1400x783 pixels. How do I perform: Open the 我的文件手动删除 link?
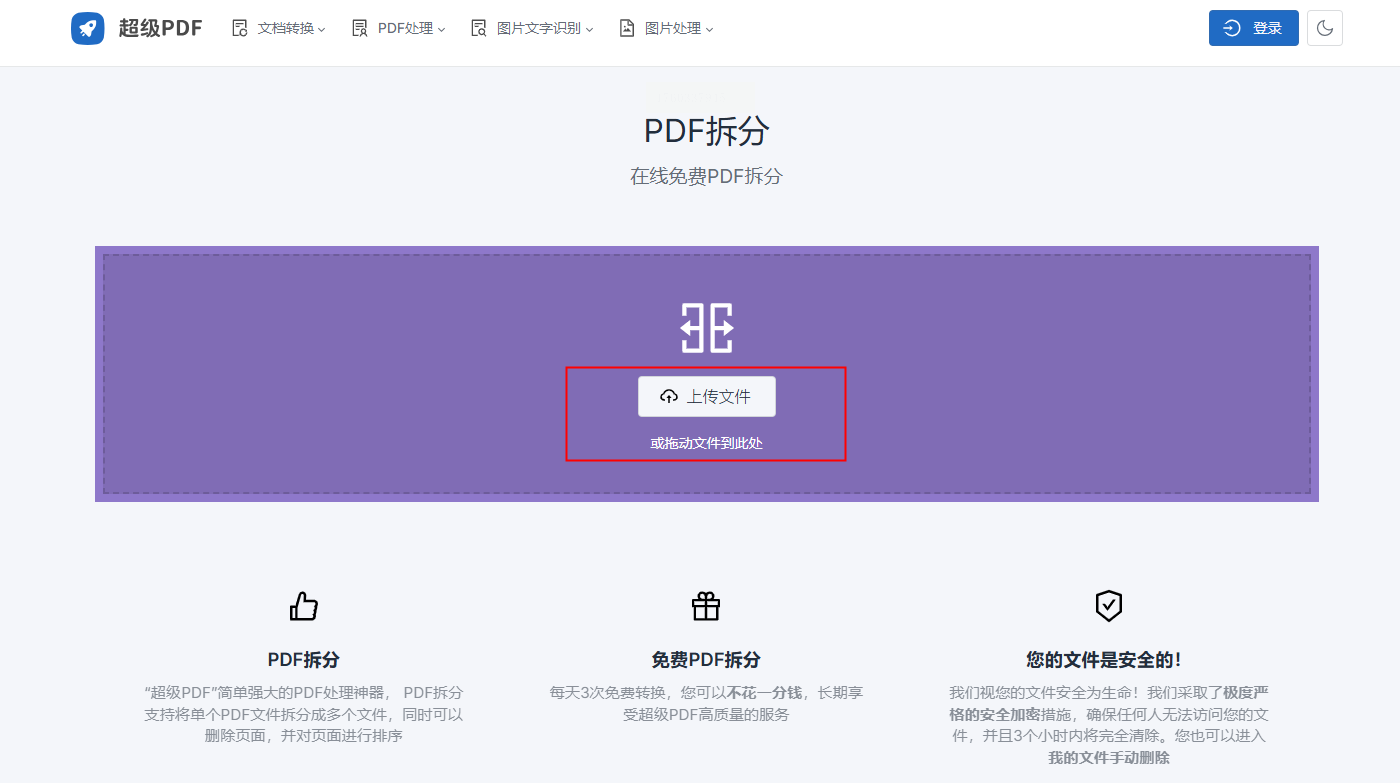click(x=1109, y=757)
